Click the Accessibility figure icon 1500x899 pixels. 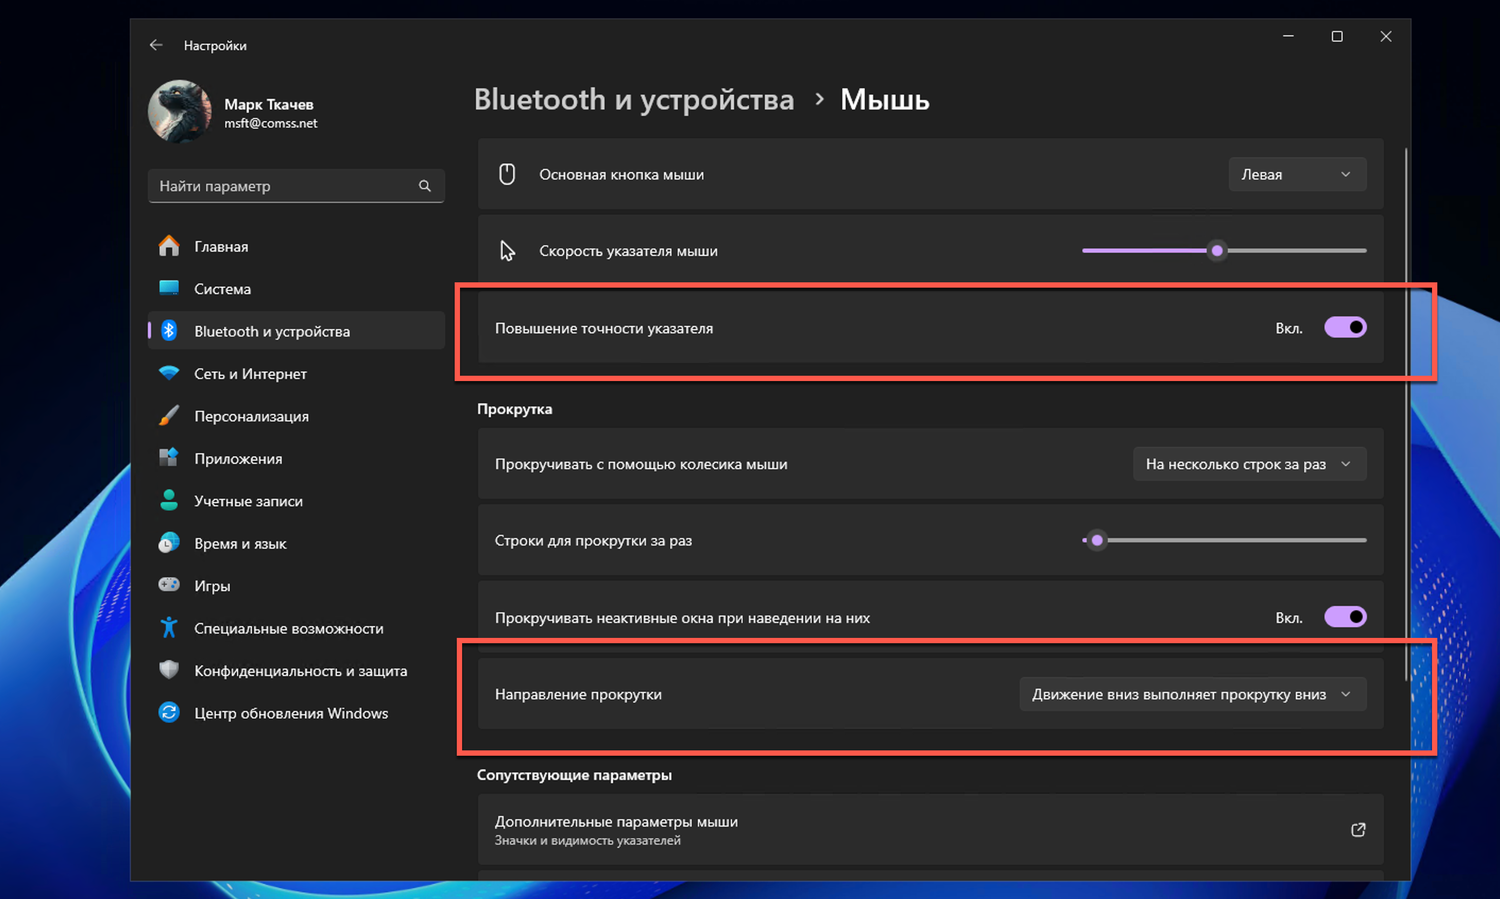point(169,628)
